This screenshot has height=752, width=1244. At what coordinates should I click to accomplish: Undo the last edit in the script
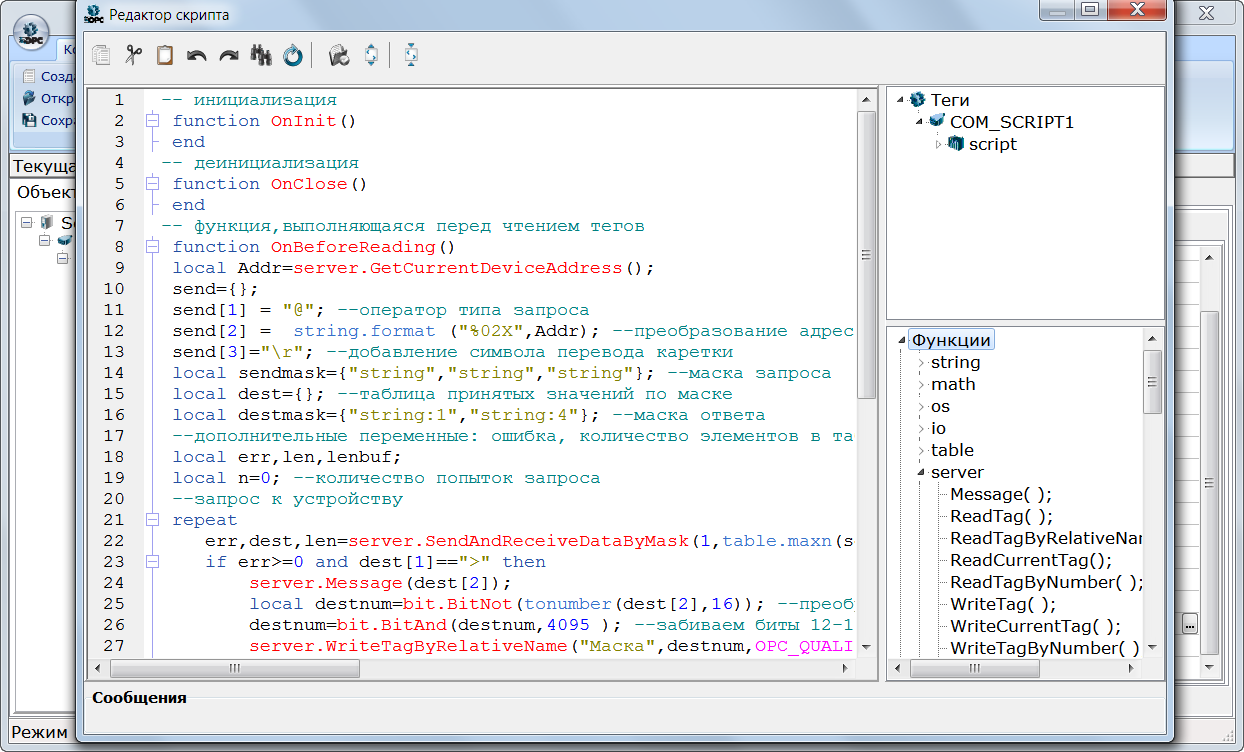pyautogui.click(x=196, y=56)
